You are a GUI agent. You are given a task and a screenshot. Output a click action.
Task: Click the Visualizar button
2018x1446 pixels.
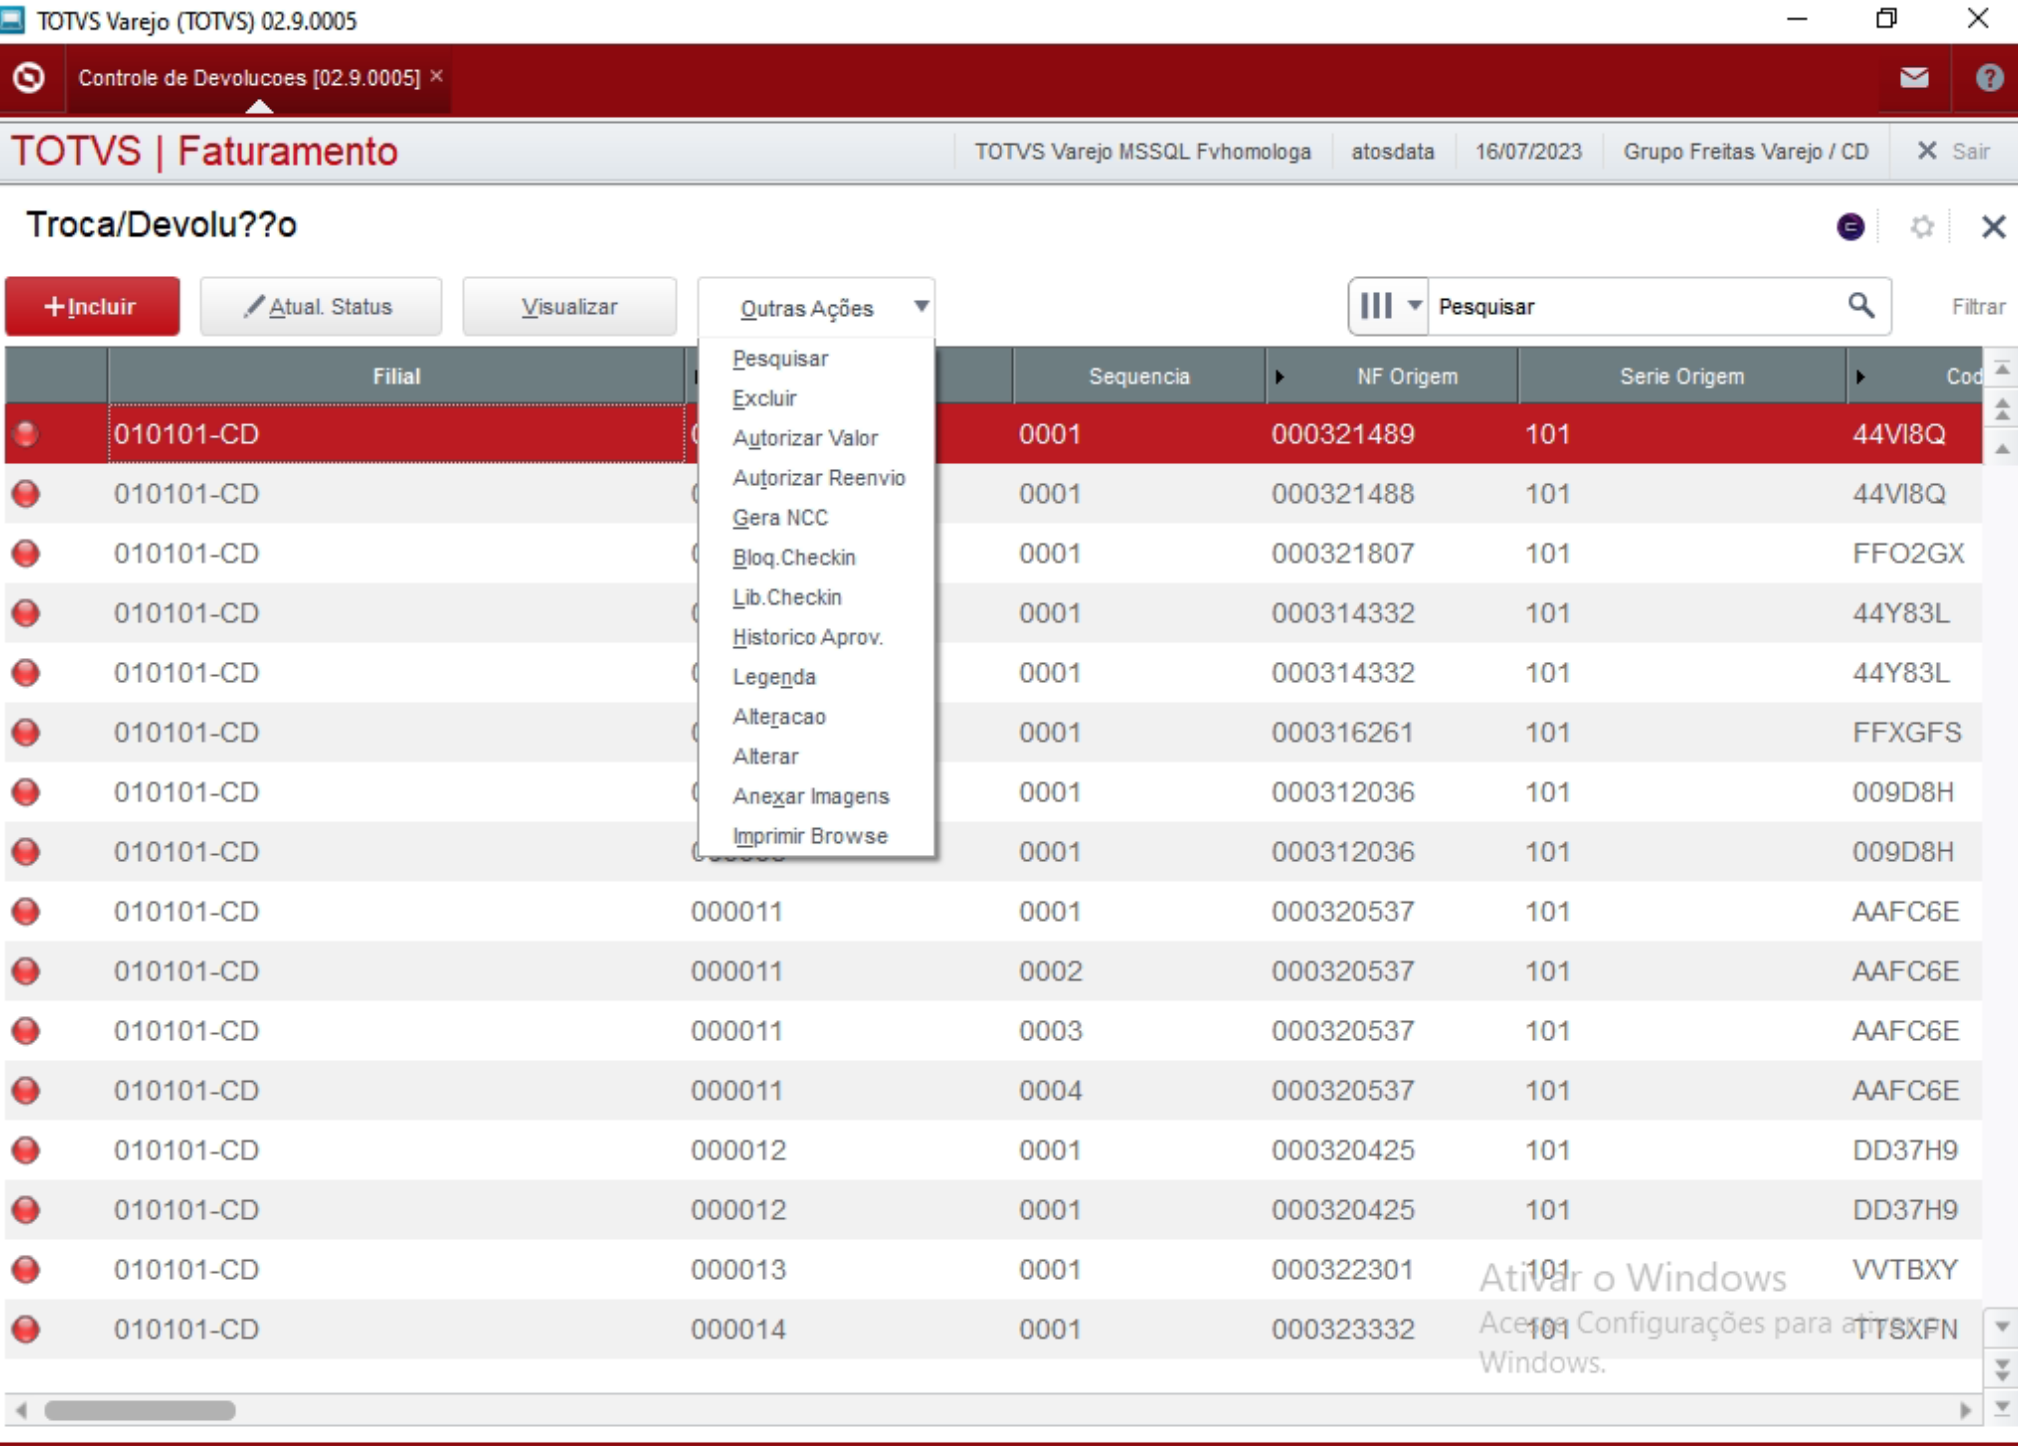(x=569, y=306)
